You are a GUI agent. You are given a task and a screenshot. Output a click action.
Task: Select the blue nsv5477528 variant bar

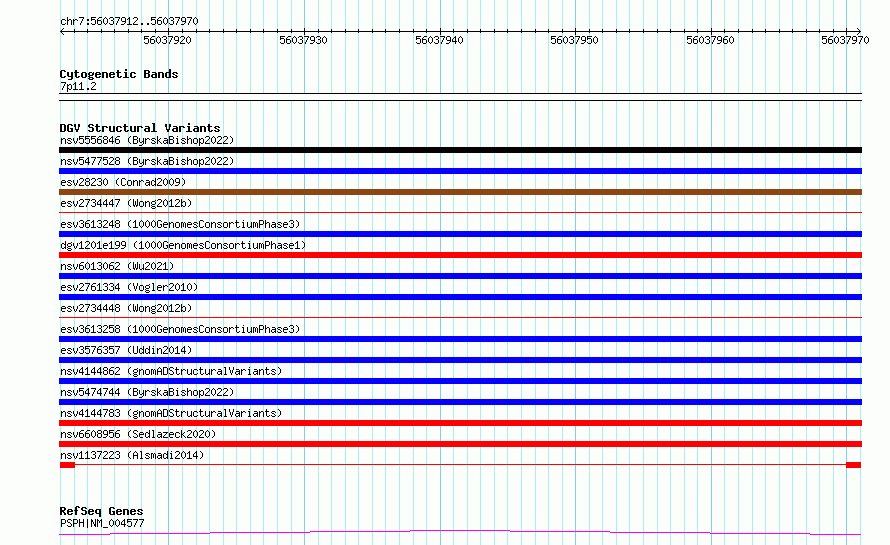(460, 171)
